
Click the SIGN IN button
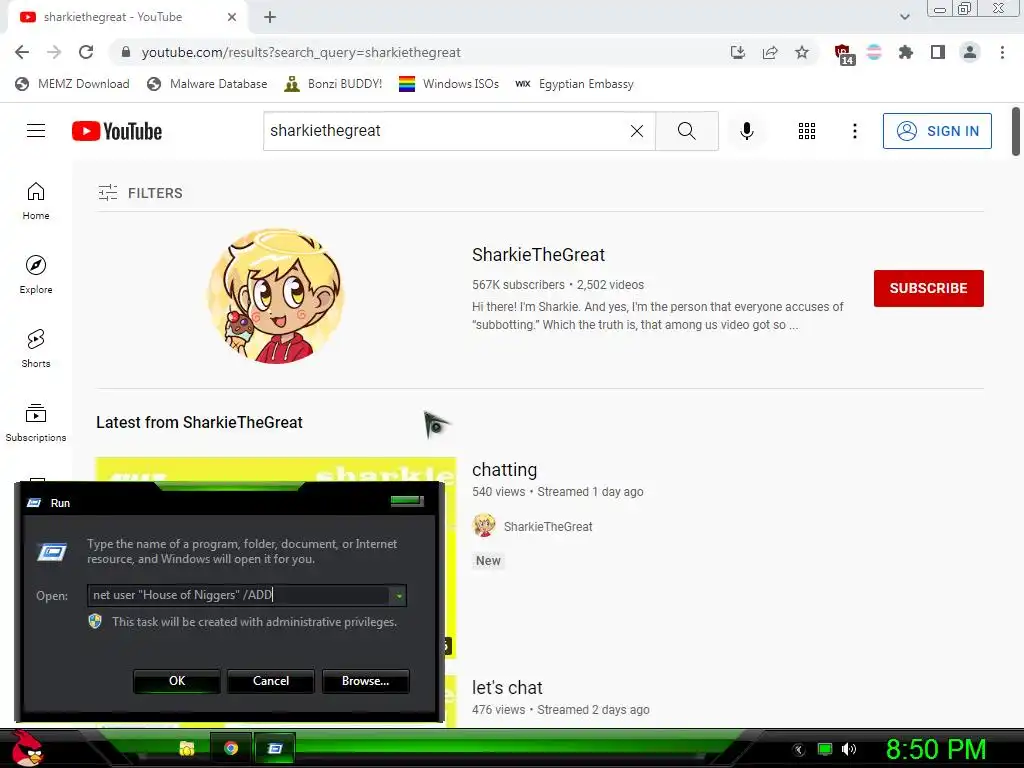pos(937,131)
